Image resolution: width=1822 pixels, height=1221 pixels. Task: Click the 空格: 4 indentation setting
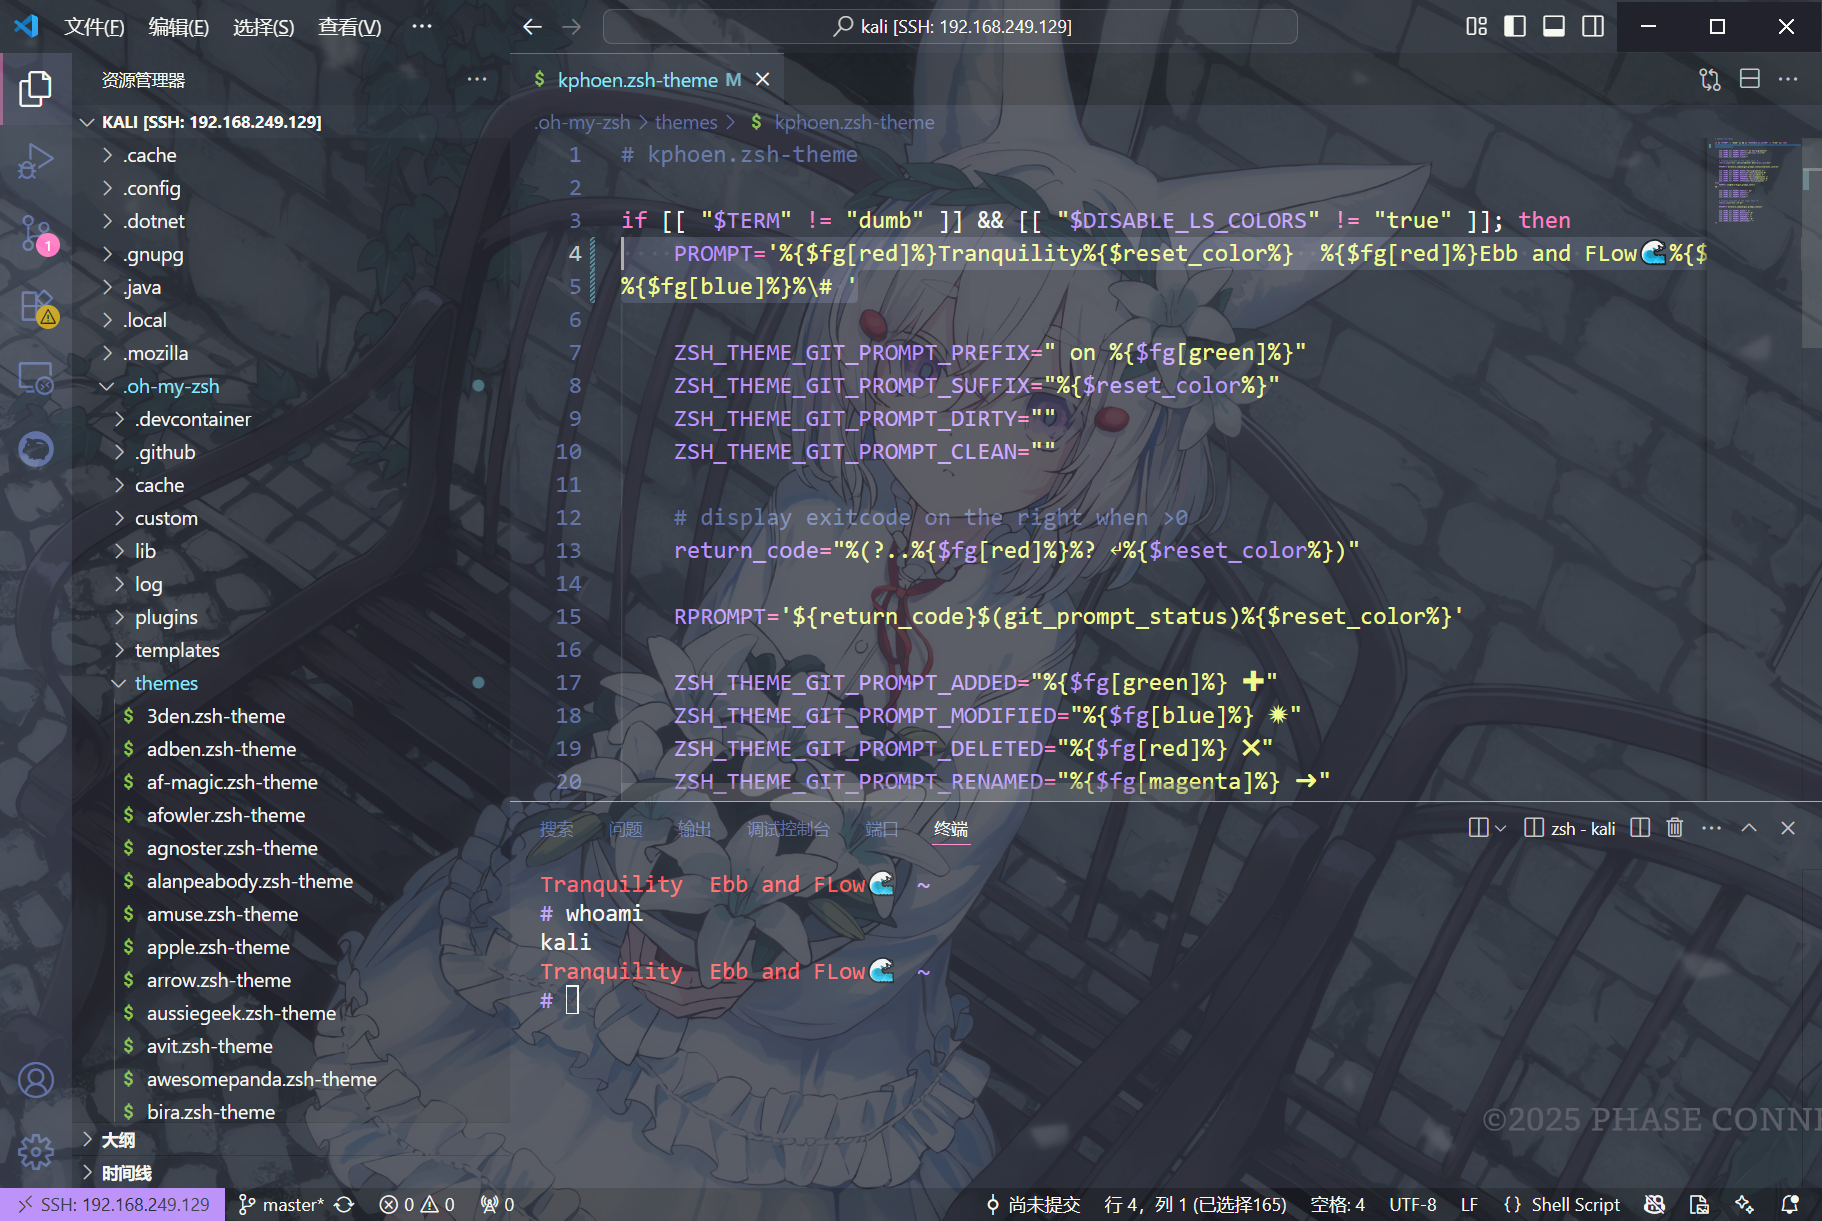pyautogui.click(x=1337, y=1205)
